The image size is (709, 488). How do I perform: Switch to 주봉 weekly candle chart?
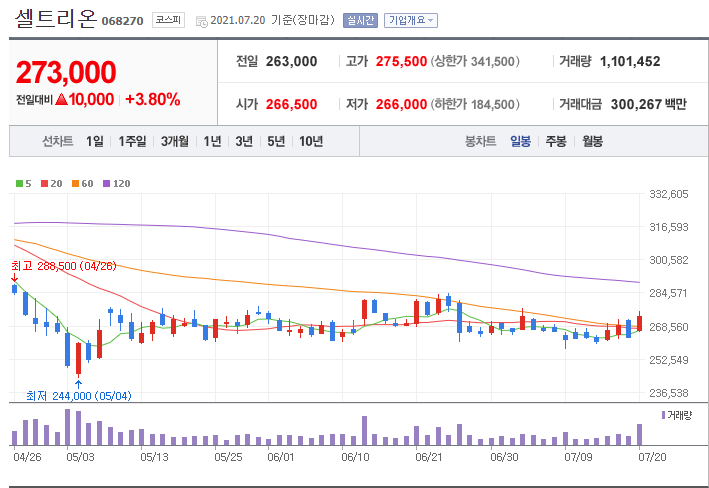coord(556,142)
